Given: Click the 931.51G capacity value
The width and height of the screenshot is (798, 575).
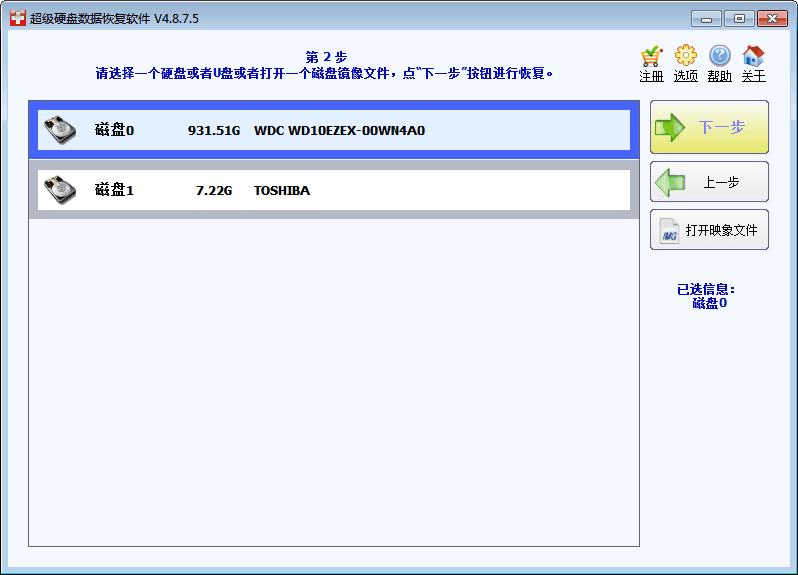Looking at the screenshot, I should coord(214,131).
